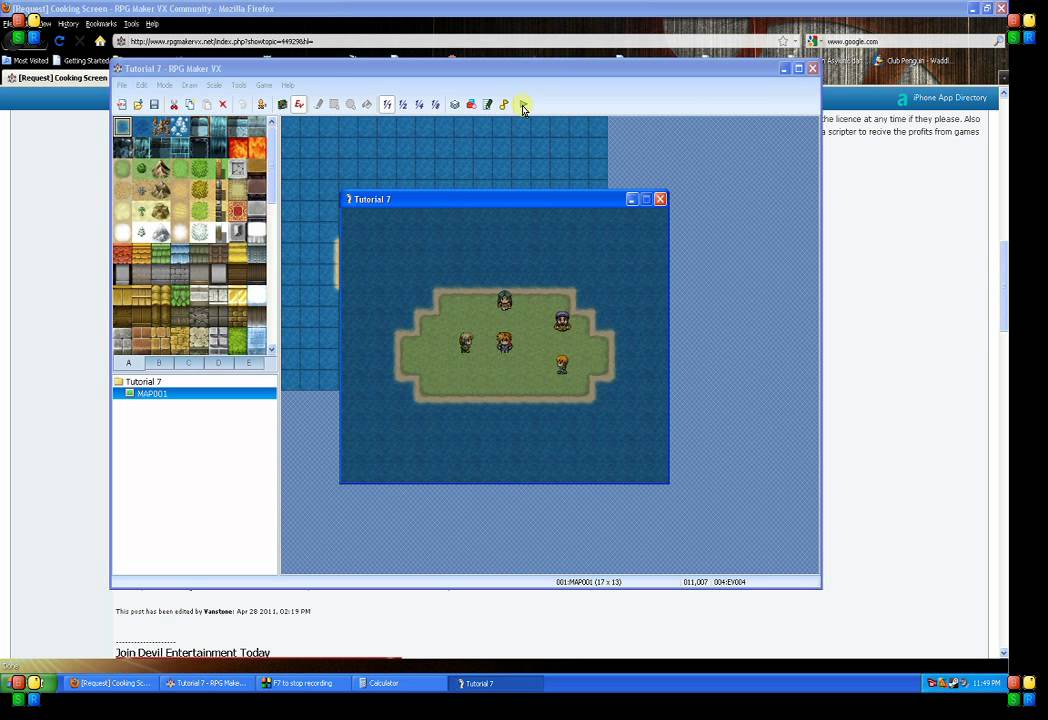Set map scale to 1/8
Image resolution: width=1048 pixels, height=720 pixels.
[x=436, y=105]
